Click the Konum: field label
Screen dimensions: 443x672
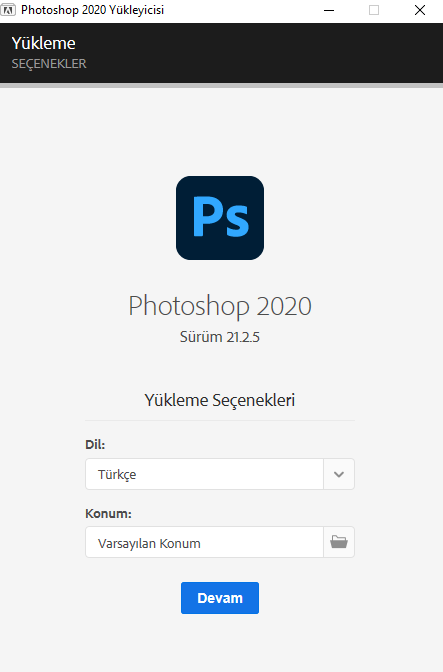(x=108, y=513)
